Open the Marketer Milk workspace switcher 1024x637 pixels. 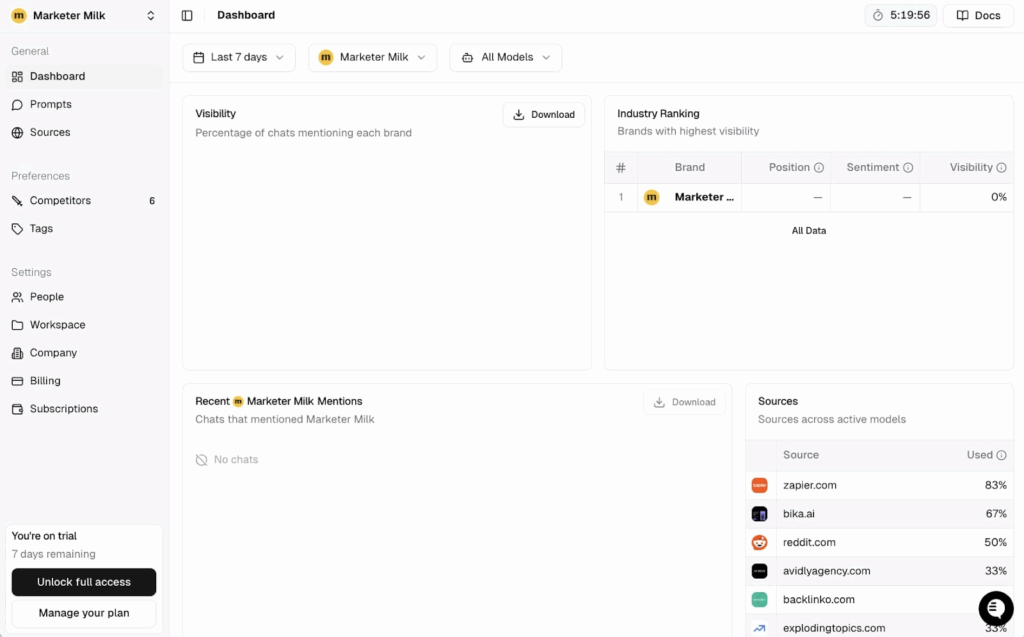[x=84, y=16]
